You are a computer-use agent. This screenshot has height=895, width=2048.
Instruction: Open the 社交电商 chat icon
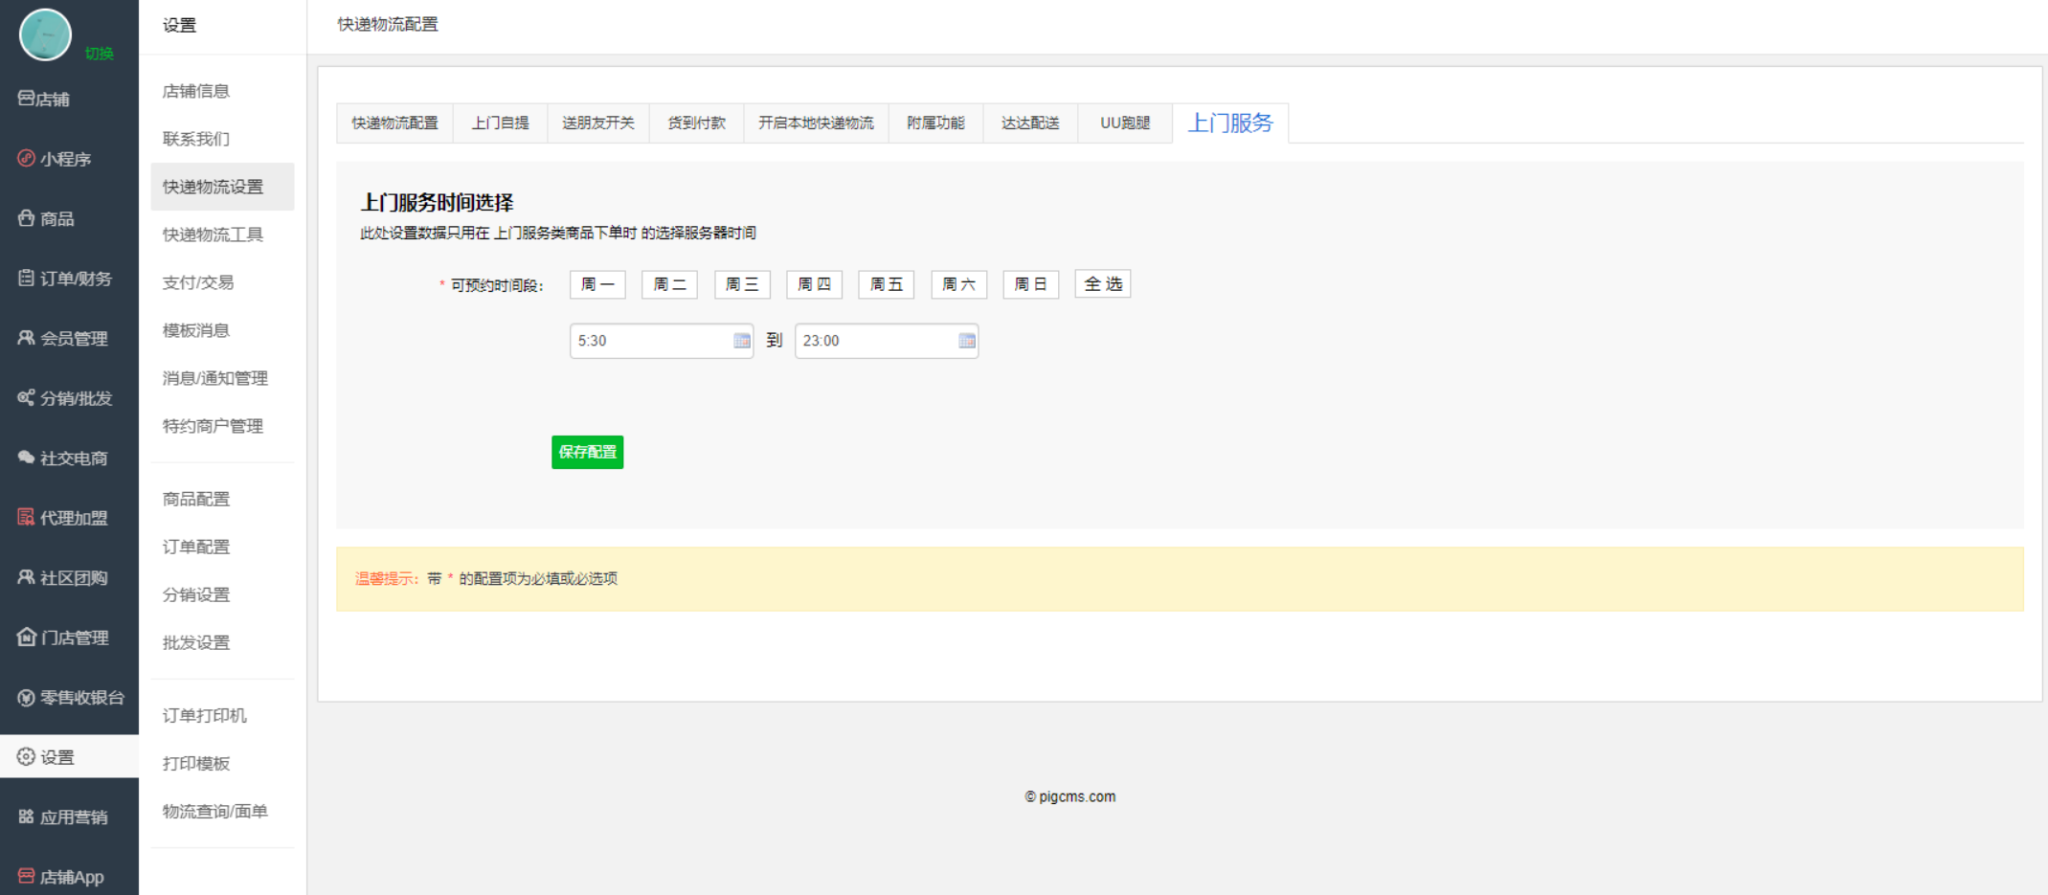26,458
